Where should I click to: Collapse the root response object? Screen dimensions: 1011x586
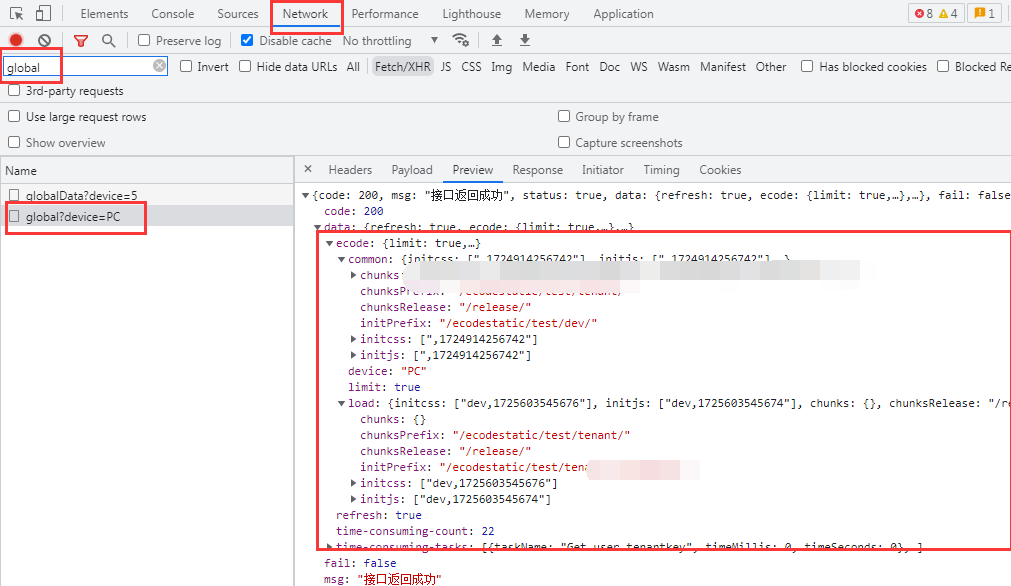(x=306, y=195)
